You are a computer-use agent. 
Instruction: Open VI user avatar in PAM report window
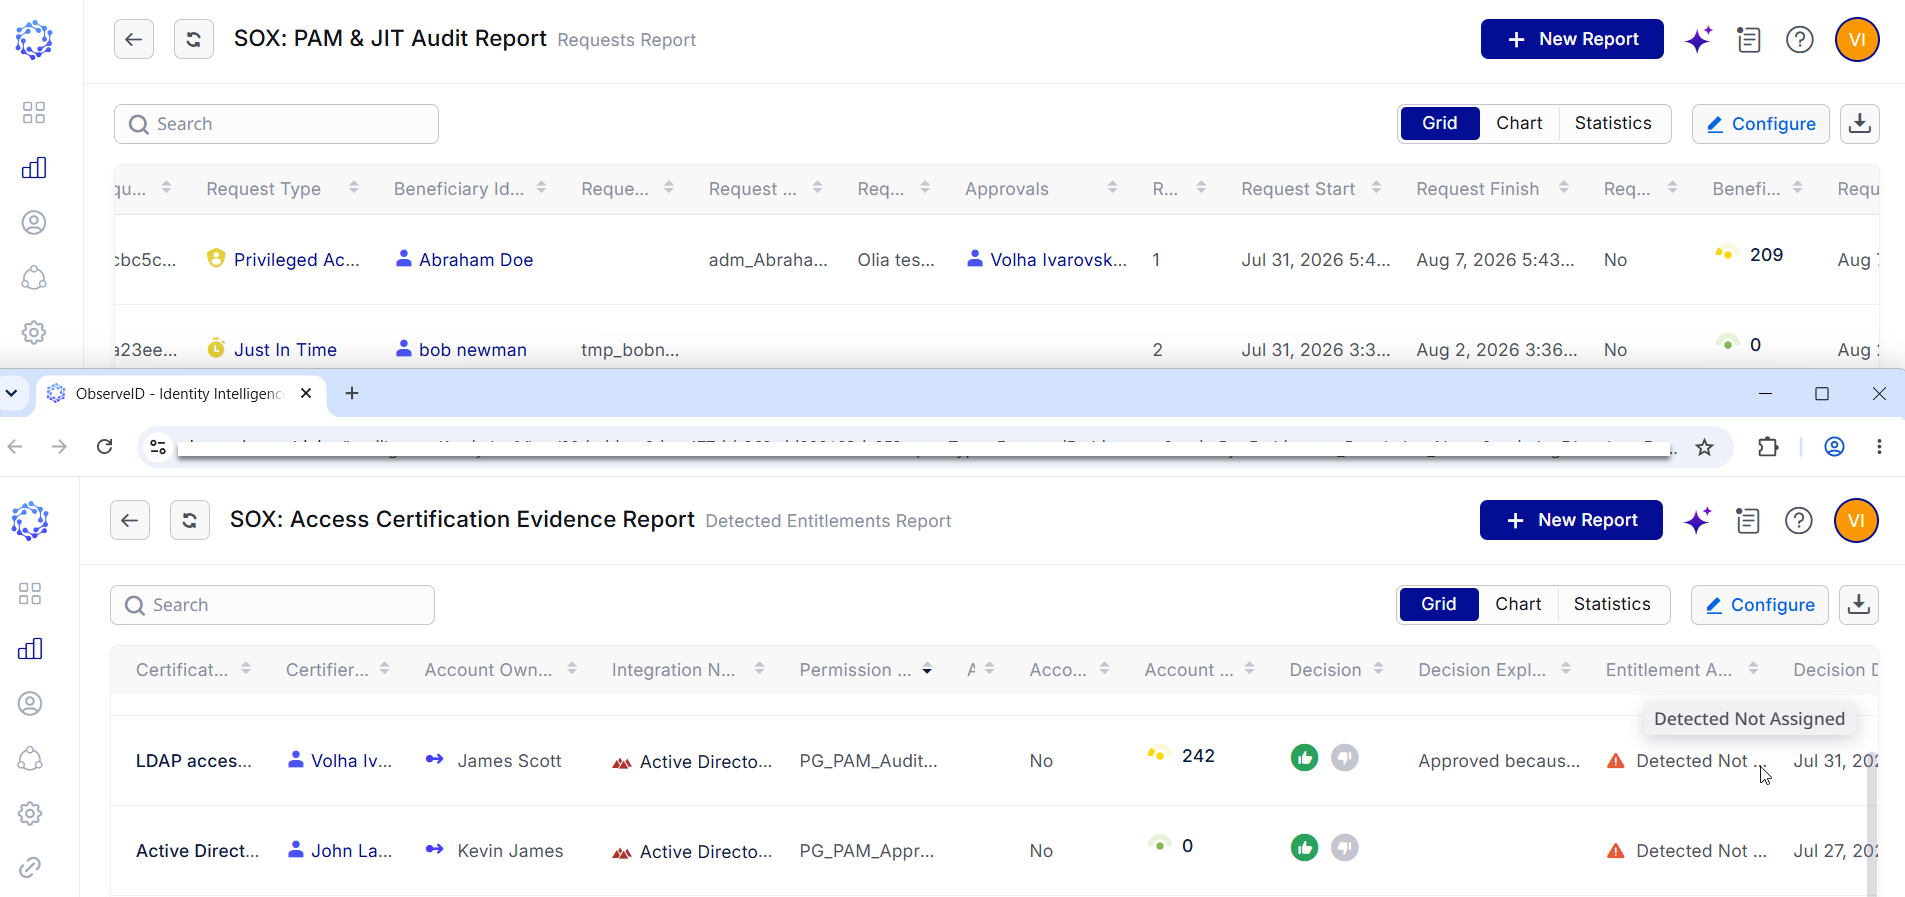pos(1857,39)
